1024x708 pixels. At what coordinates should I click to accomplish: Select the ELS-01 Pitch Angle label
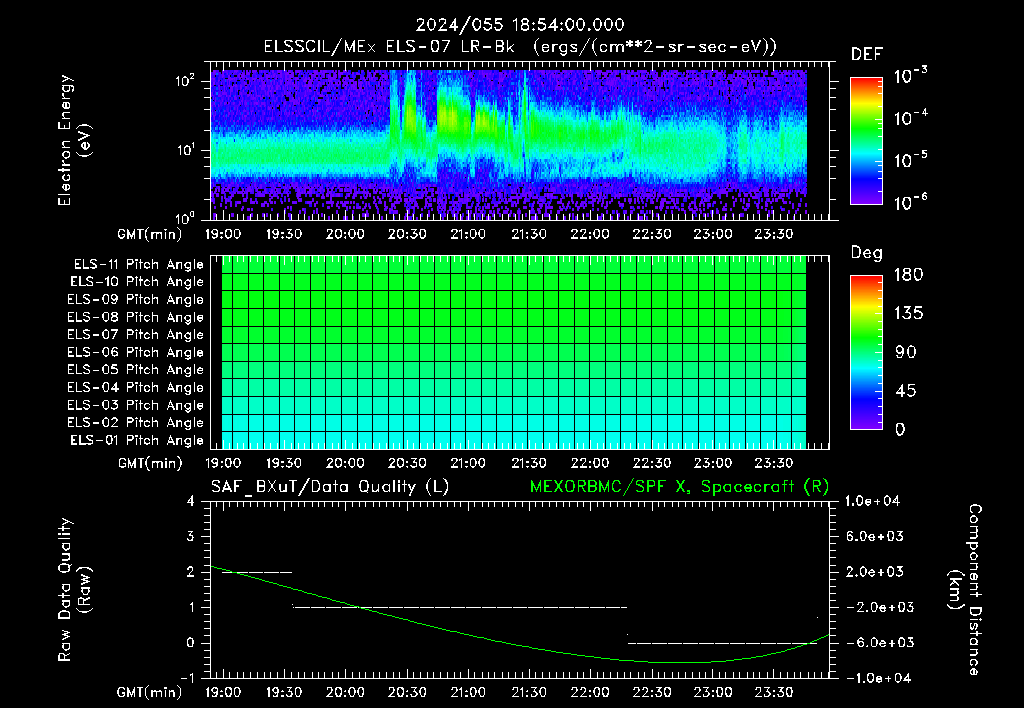point(137,440)
